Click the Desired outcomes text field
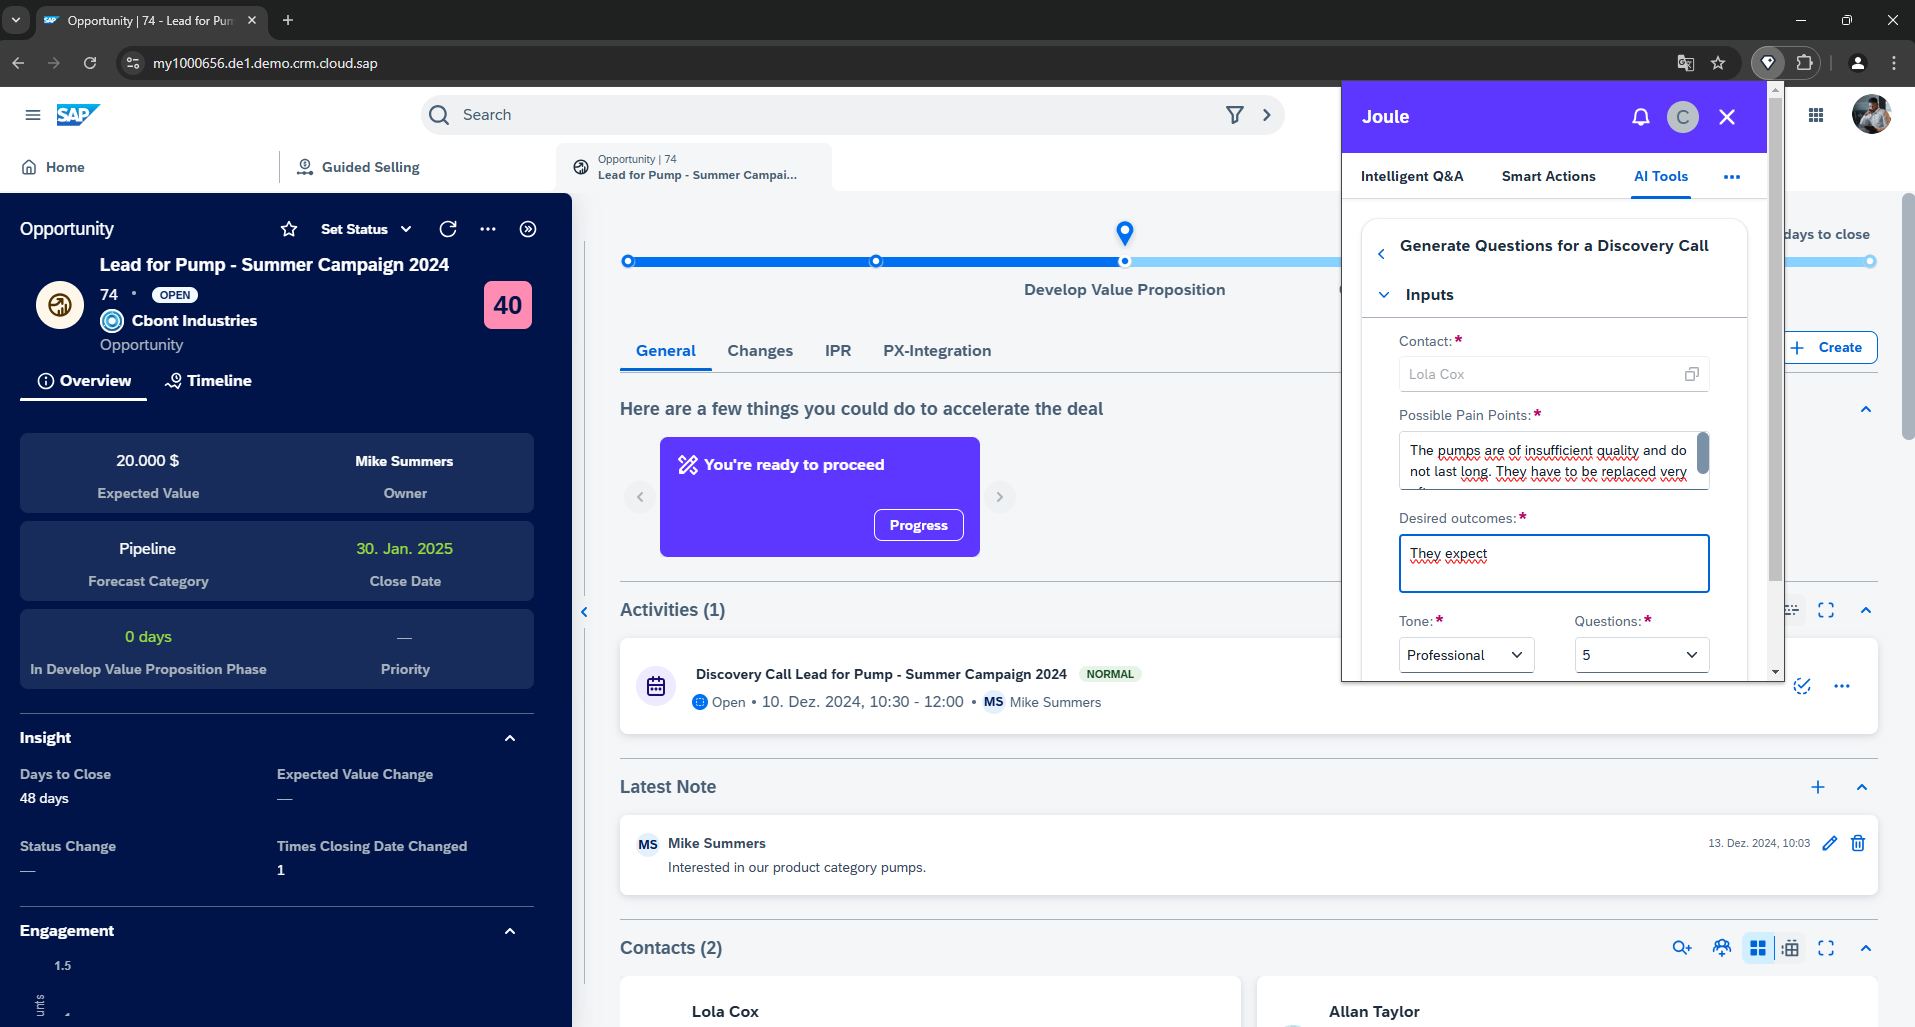 point(1554,563)
